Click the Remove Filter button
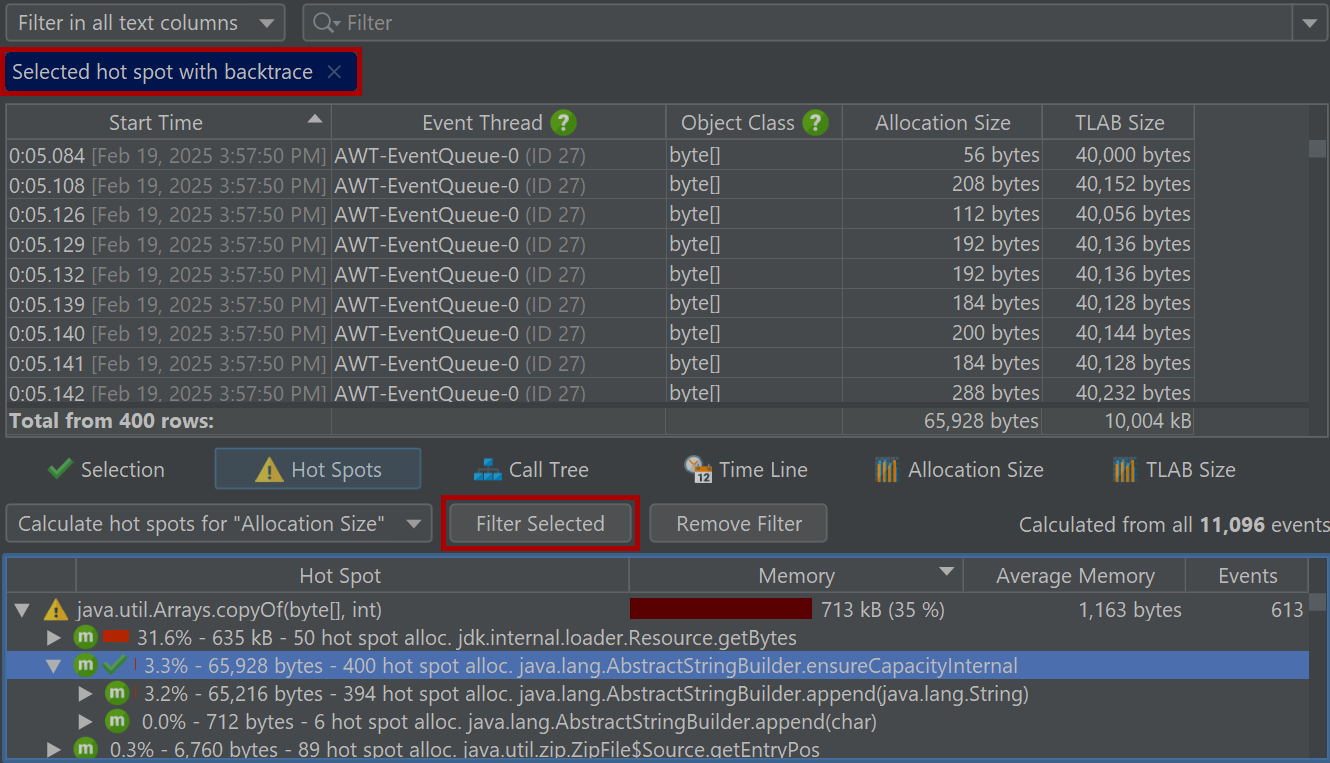 (x=739, y=523)
